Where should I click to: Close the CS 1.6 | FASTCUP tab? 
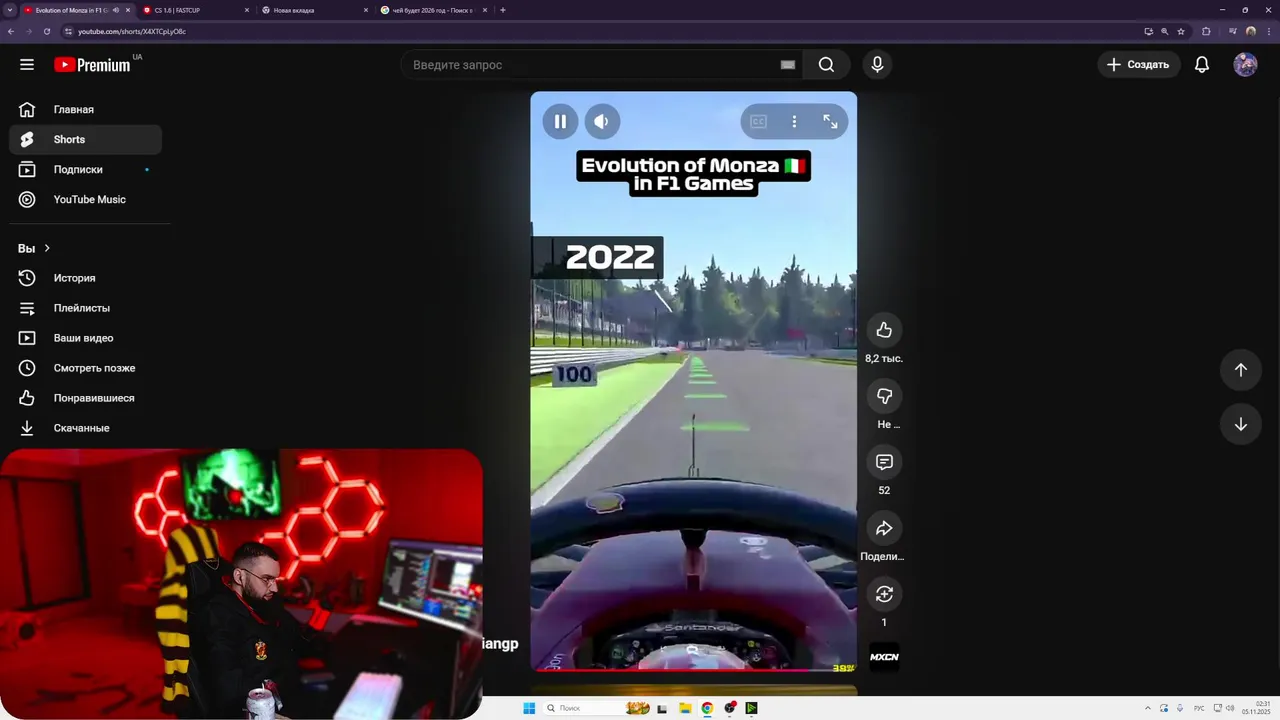click(247, 10)
